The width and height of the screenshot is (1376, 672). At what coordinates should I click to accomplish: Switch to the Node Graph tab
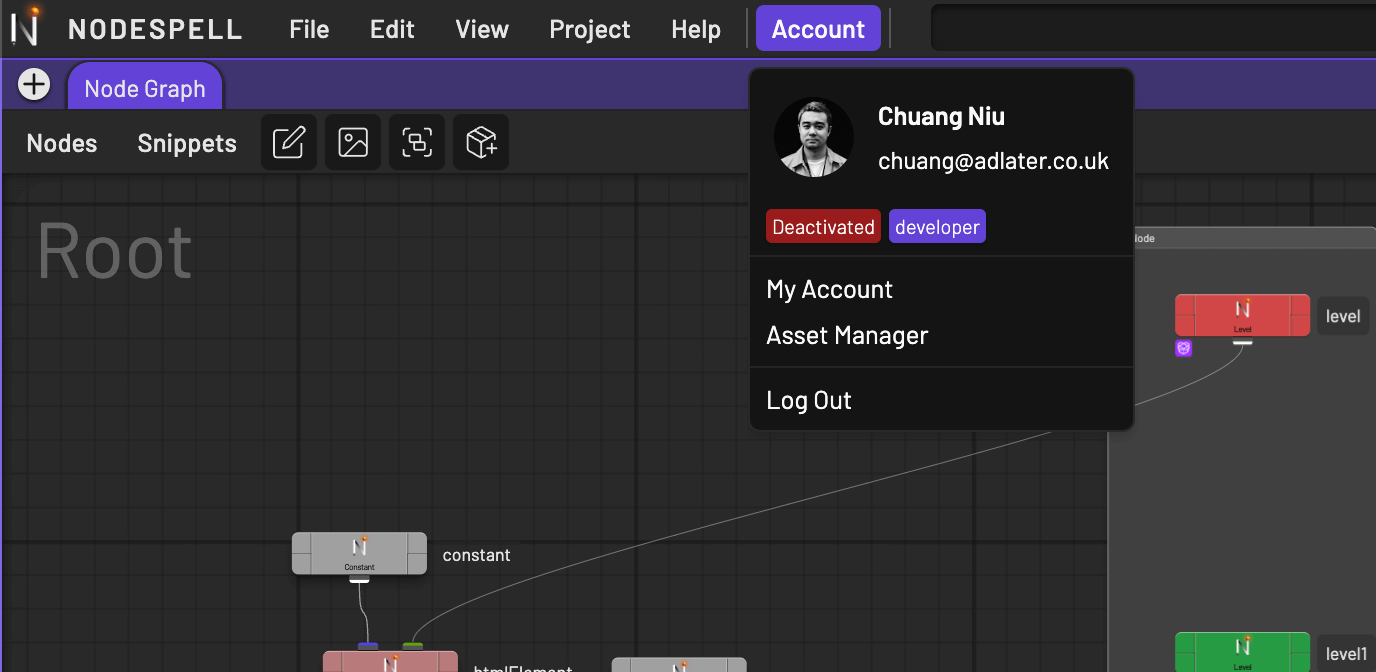(145, 89)
